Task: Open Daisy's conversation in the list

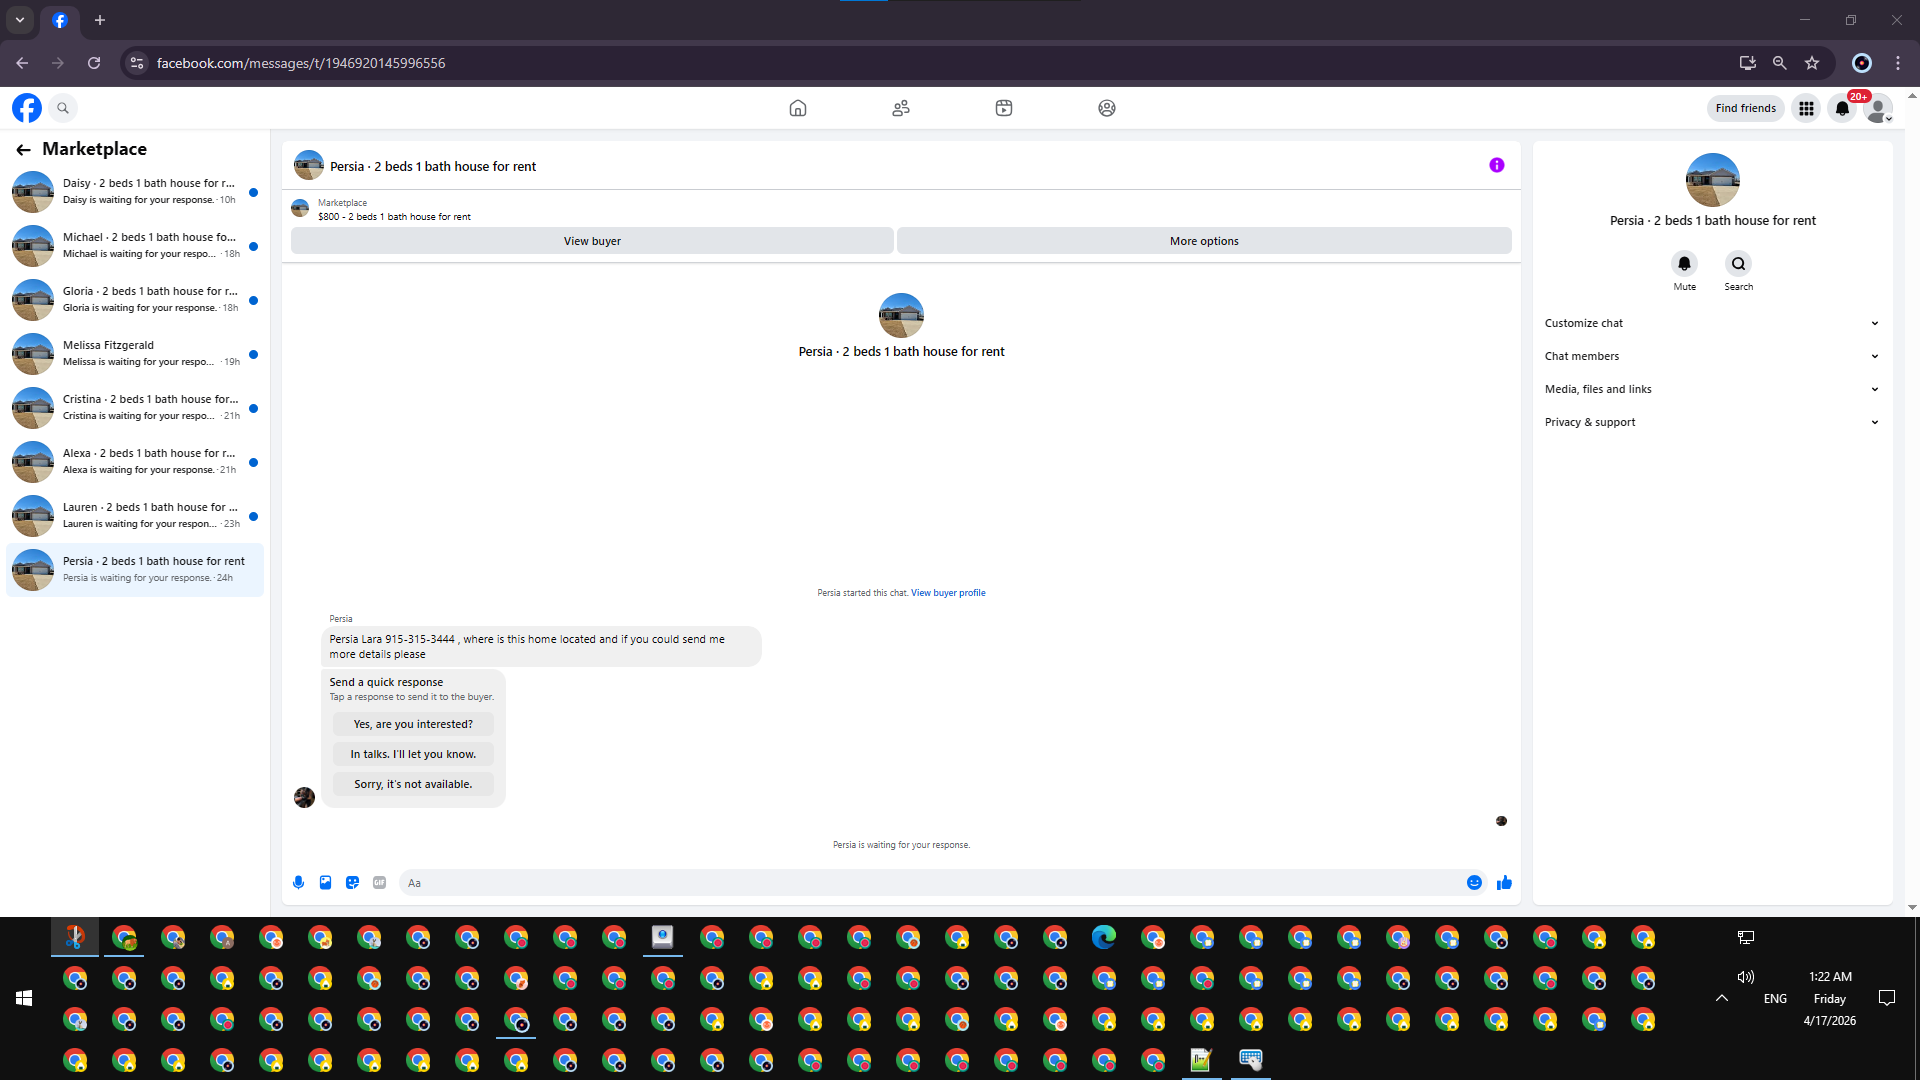Action: pyautogui.click(x=135, y=191)
